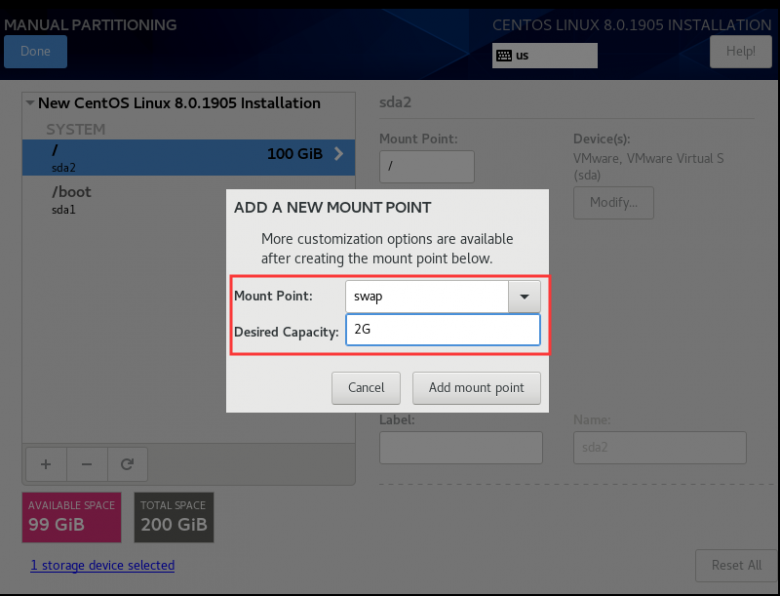This screenshot has width=780, height=596.
Task: Click the pink Available Space 99 GiB box
Action: pos(71,517)
